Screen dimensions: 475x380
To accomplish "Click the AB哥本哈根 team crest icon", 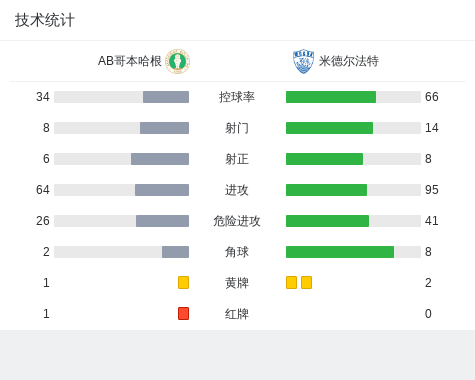I will [178, 61].
